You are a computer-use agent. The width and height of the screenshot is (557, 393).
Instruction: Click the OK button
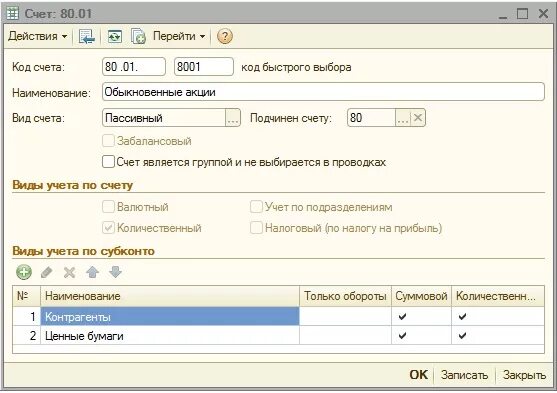[x=418, y=375]
